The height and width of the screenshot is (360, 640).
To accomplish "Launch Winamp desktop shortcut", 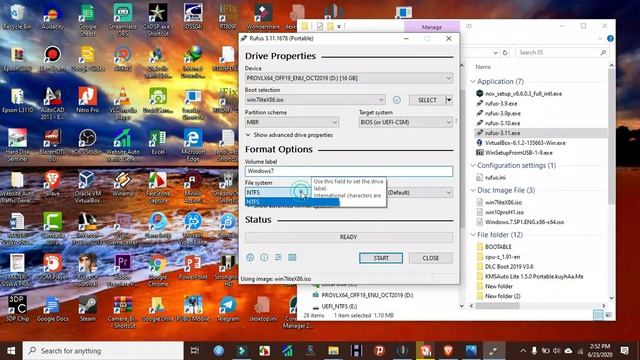I will point(123,184).
